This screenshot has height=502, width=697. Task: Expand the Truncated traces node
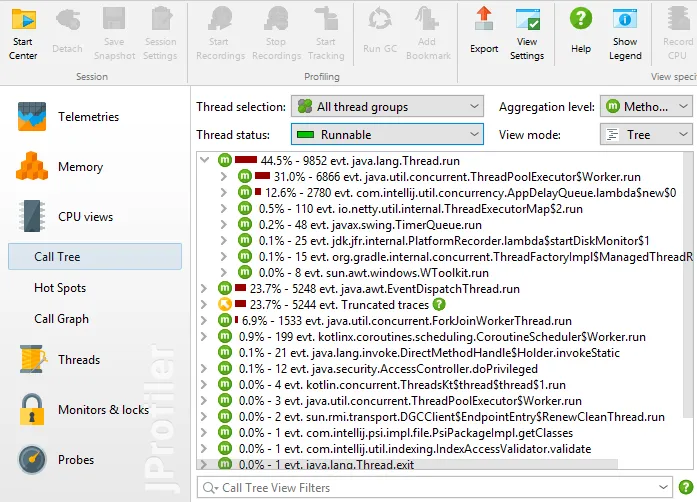click(x=204, y=305)
